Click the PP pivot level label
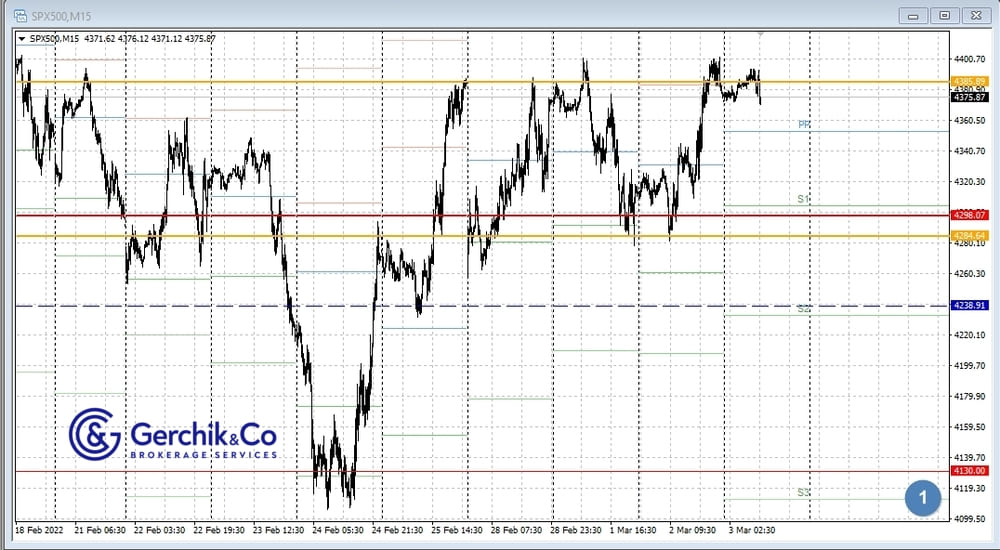The image size is (1000, 550). [x=803, y=125]
